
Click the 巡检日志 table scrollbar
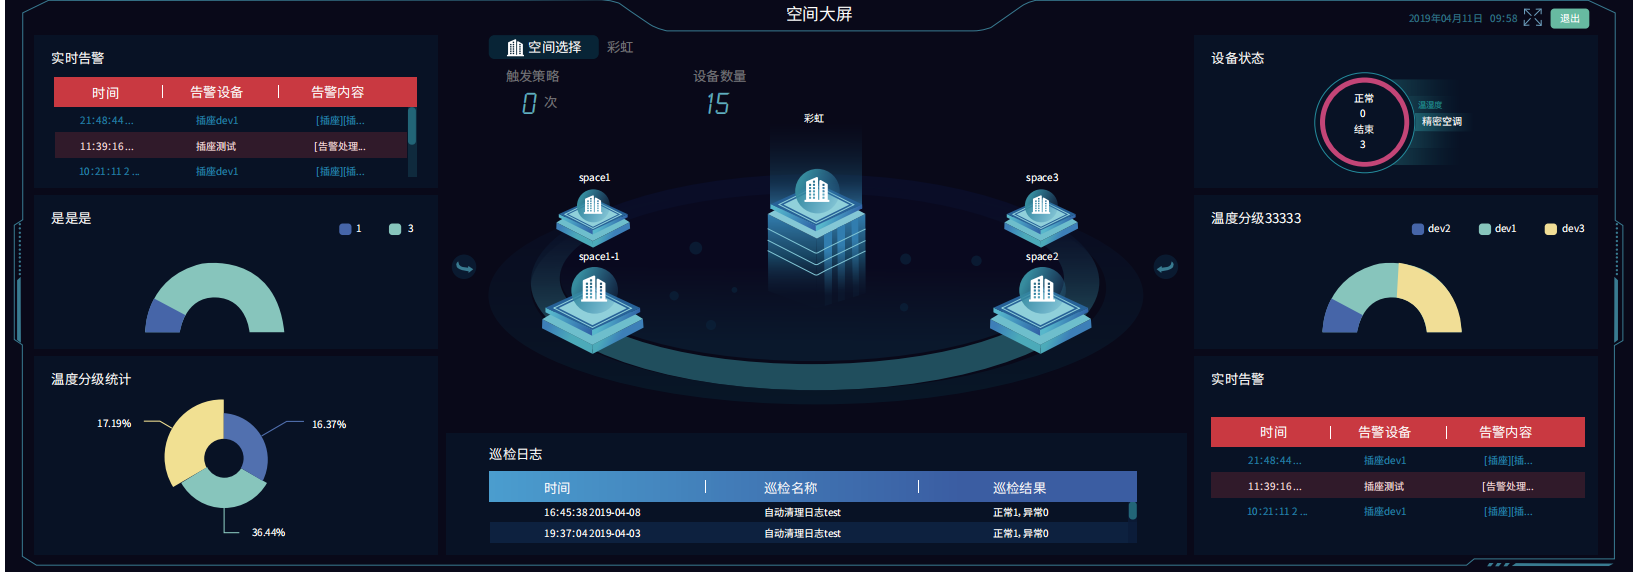pos(1132,511)
